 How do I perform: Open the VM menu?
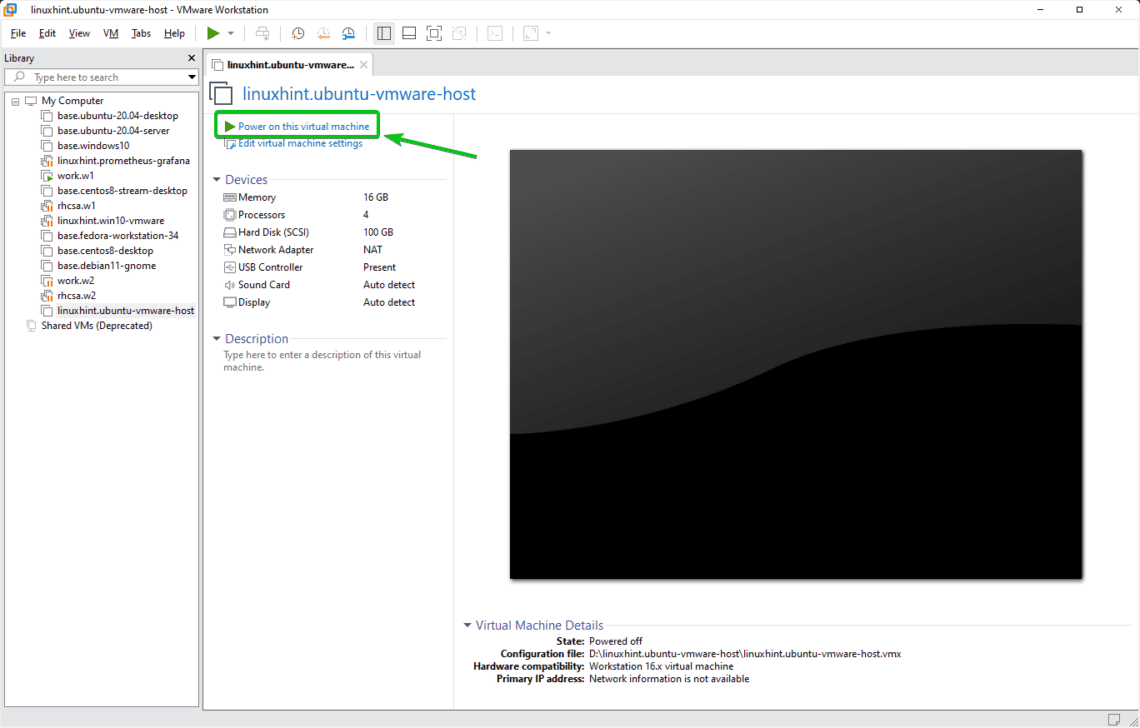click(110, 33)
